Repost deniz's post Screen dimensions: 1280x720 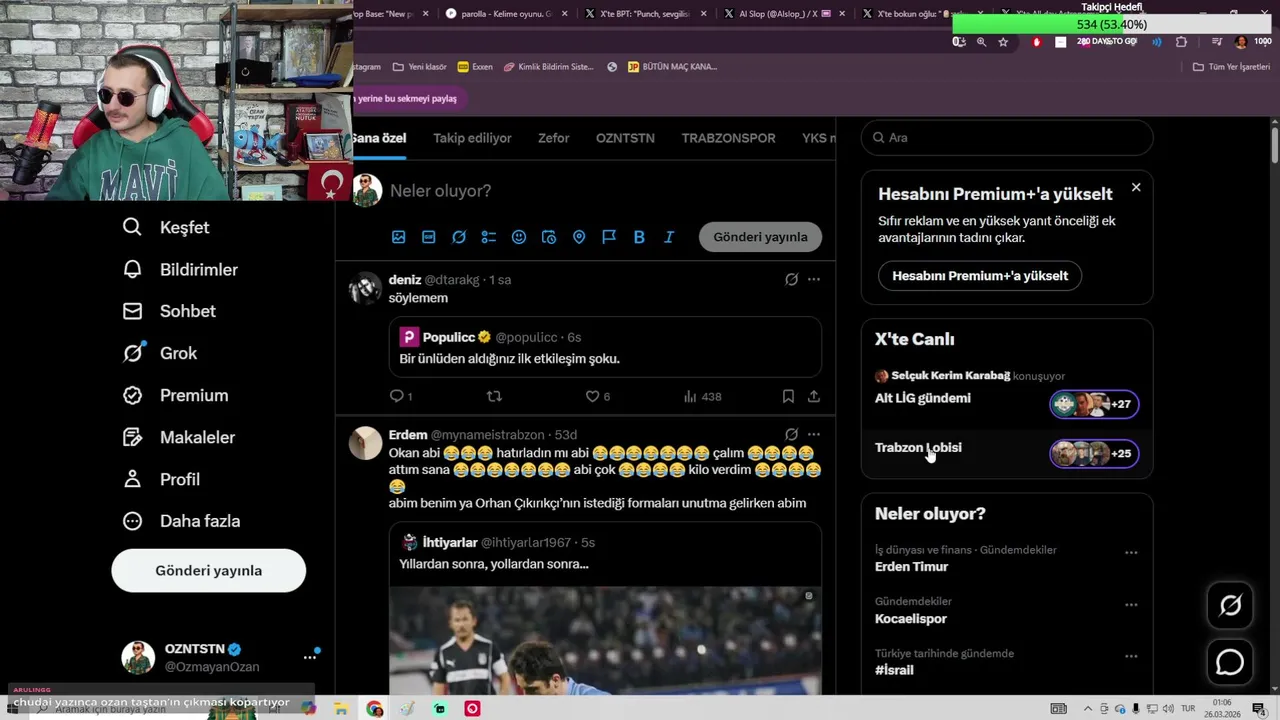pos(494,396)
